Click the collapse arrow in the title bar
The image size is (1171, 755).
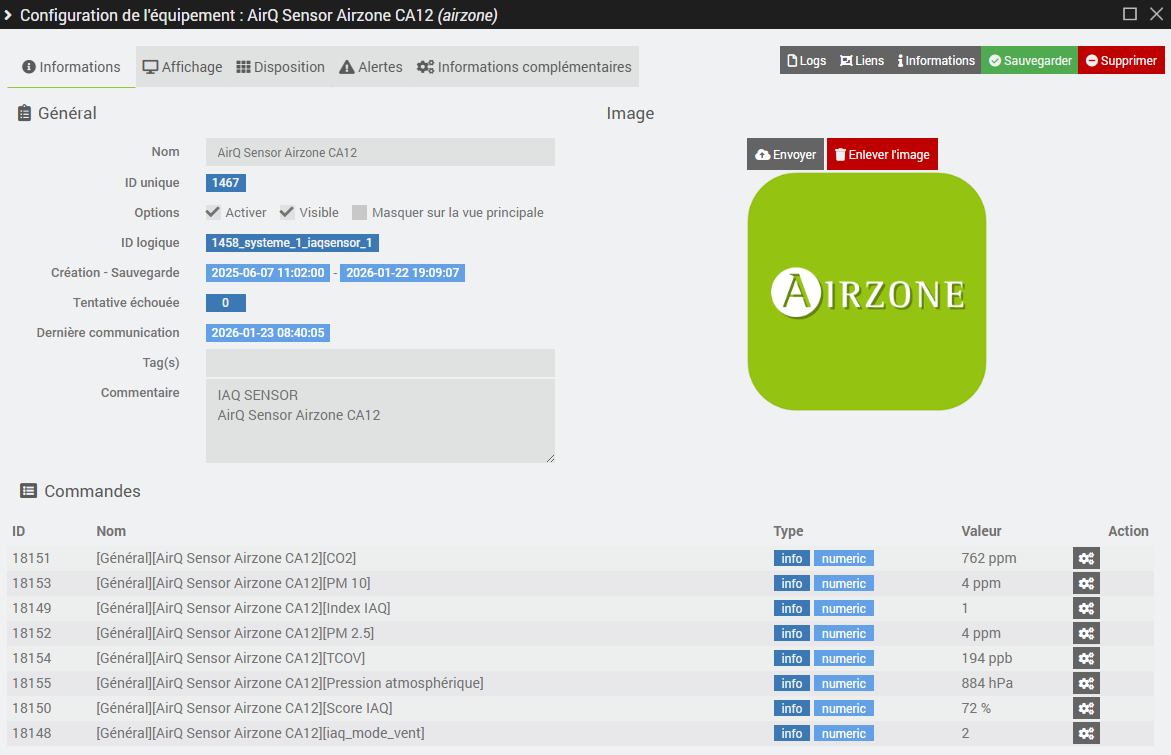tap(8, 15)
